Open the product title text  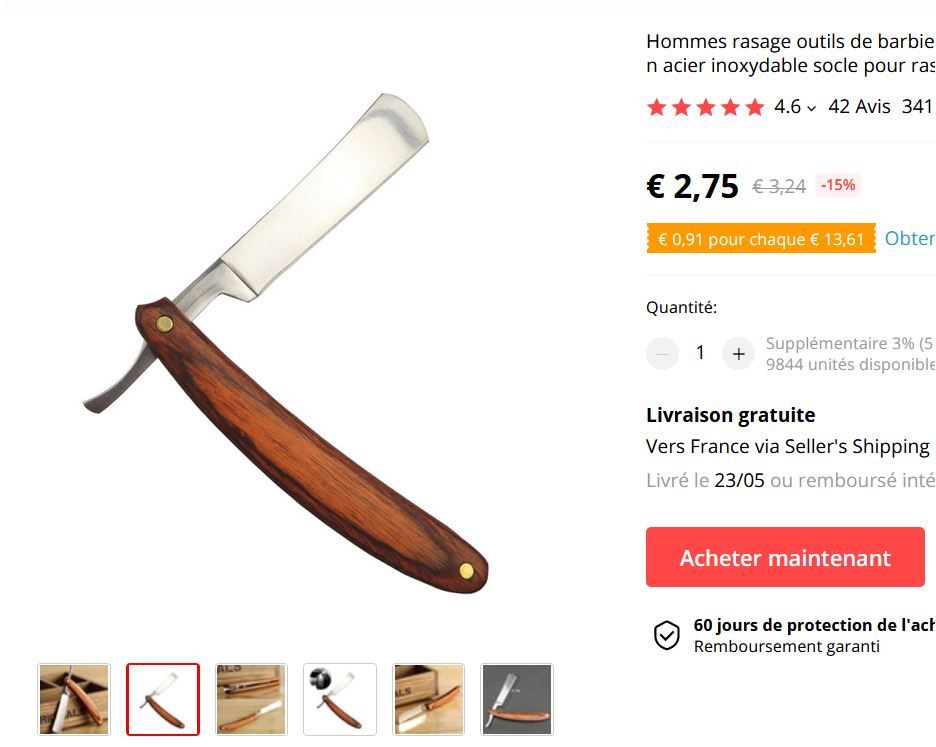[x=790, y=53]
